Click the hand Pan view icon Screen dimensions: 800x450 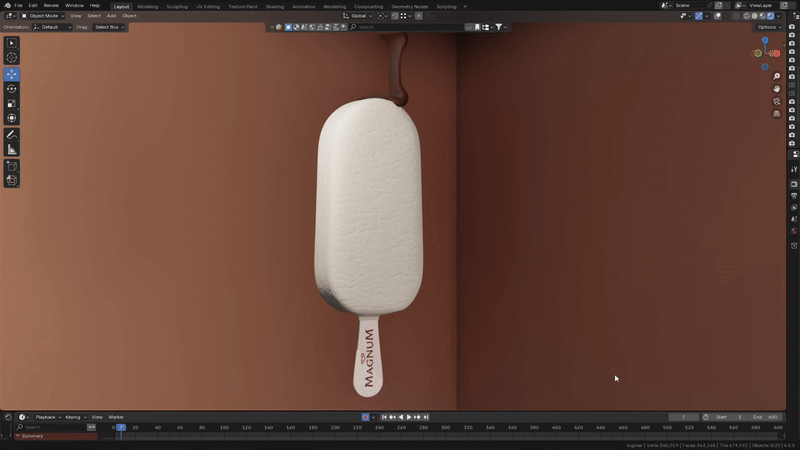pyautogui.click(x=777, y=89)
